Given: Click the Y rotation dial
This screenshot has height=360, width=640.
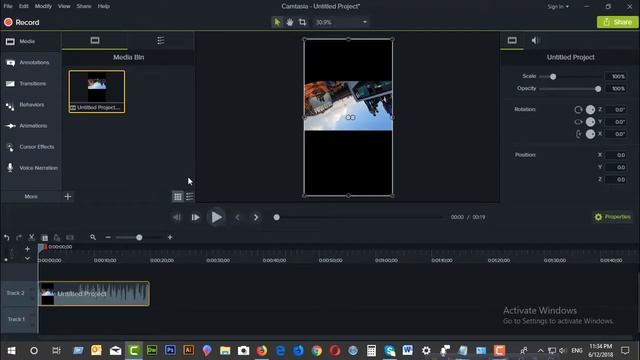Looking at the screenshot, I should [590, 122].
